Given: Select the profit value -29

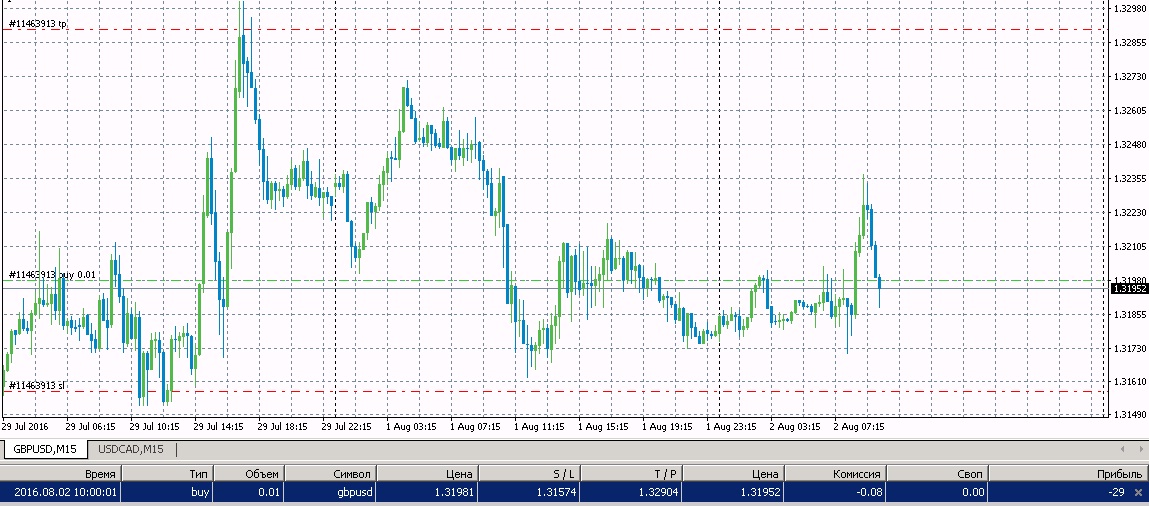Looking at the screenshot, I should (1117, 492).
